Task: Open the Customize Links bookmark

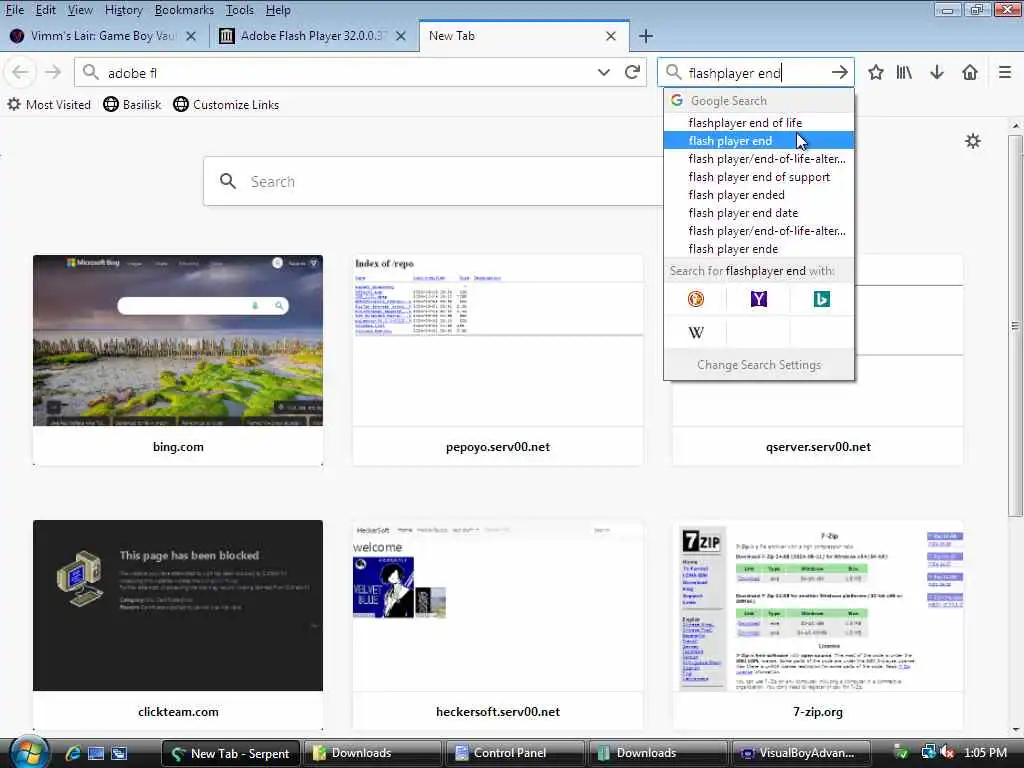Action: [x=226, y=104]
